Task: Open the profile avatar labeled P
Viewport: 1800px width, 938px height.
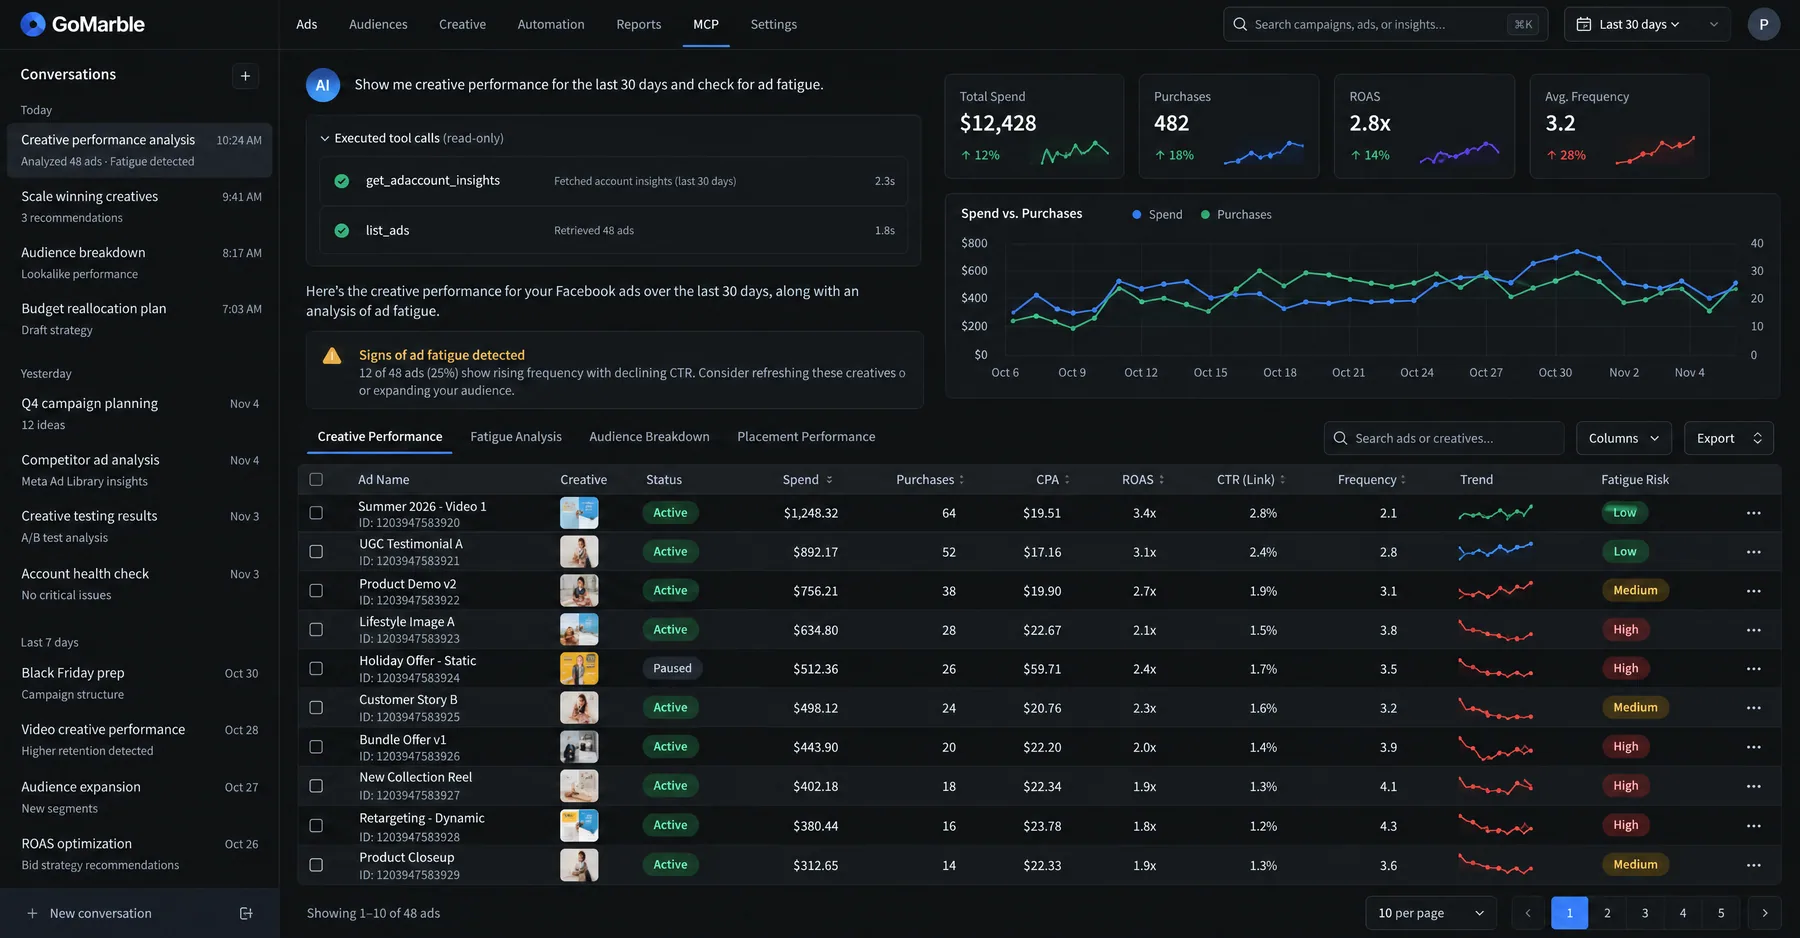Action: 1763,24
